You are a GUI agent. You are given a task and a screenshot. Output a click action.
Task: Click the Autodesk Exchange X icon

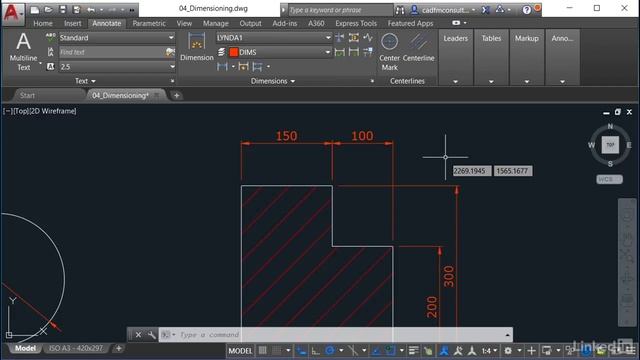[485, 10]
